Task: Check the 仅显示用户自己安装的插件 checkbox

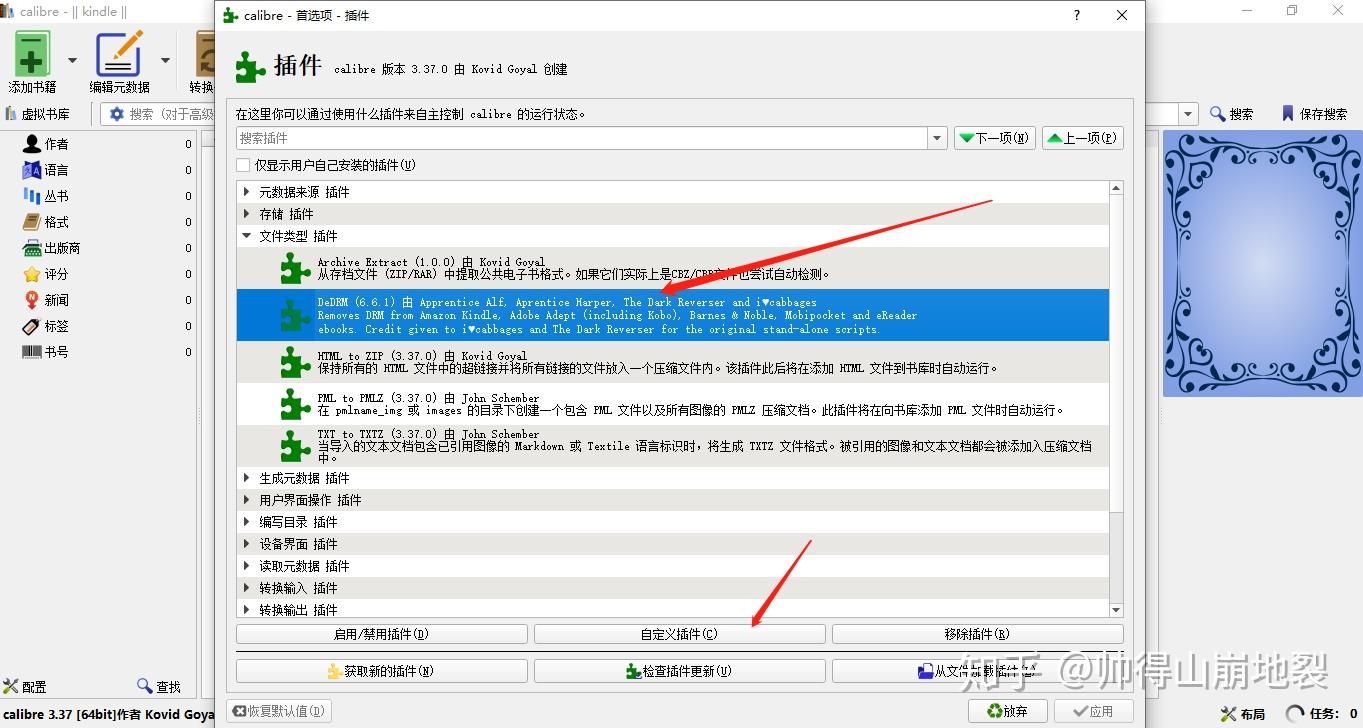Action: [x=242, y=164]
